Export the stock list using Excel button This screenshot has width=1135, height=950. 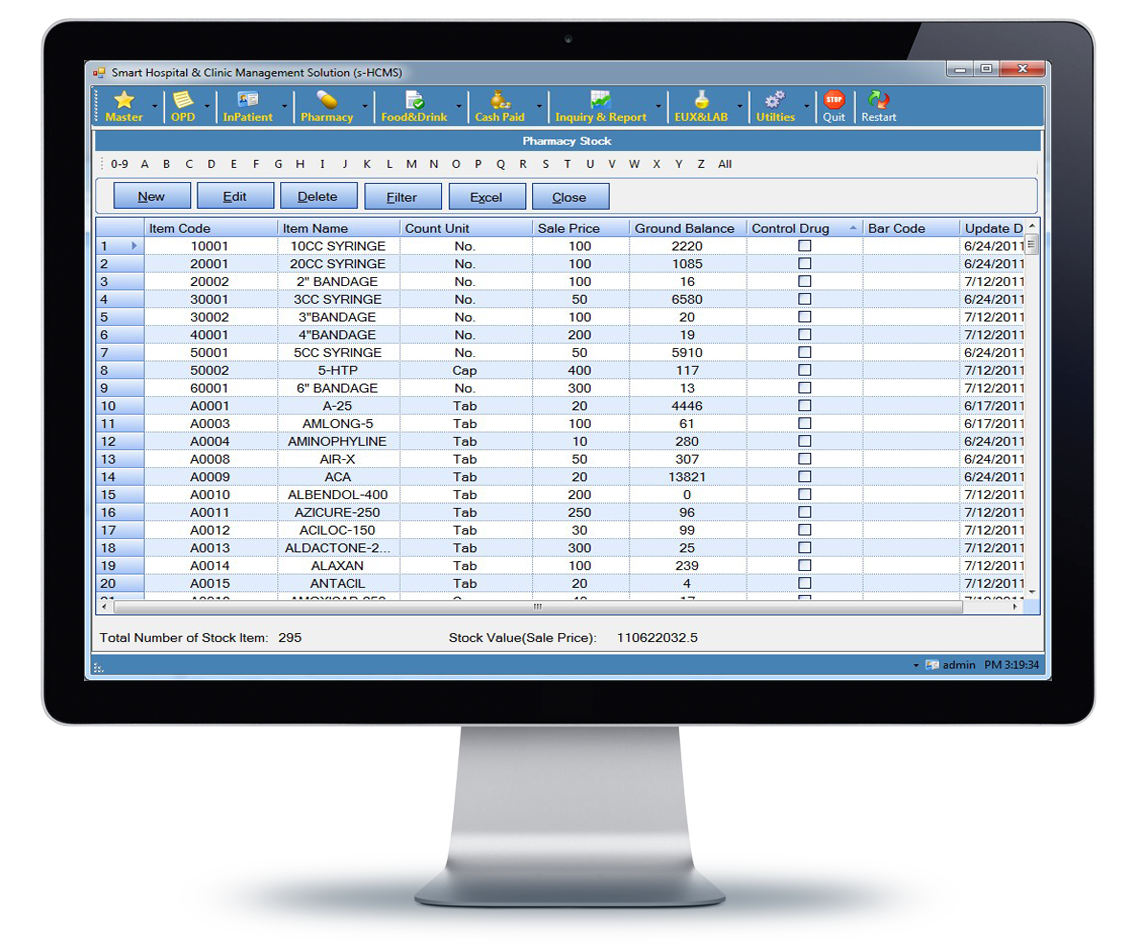click(x=486, y=197)
